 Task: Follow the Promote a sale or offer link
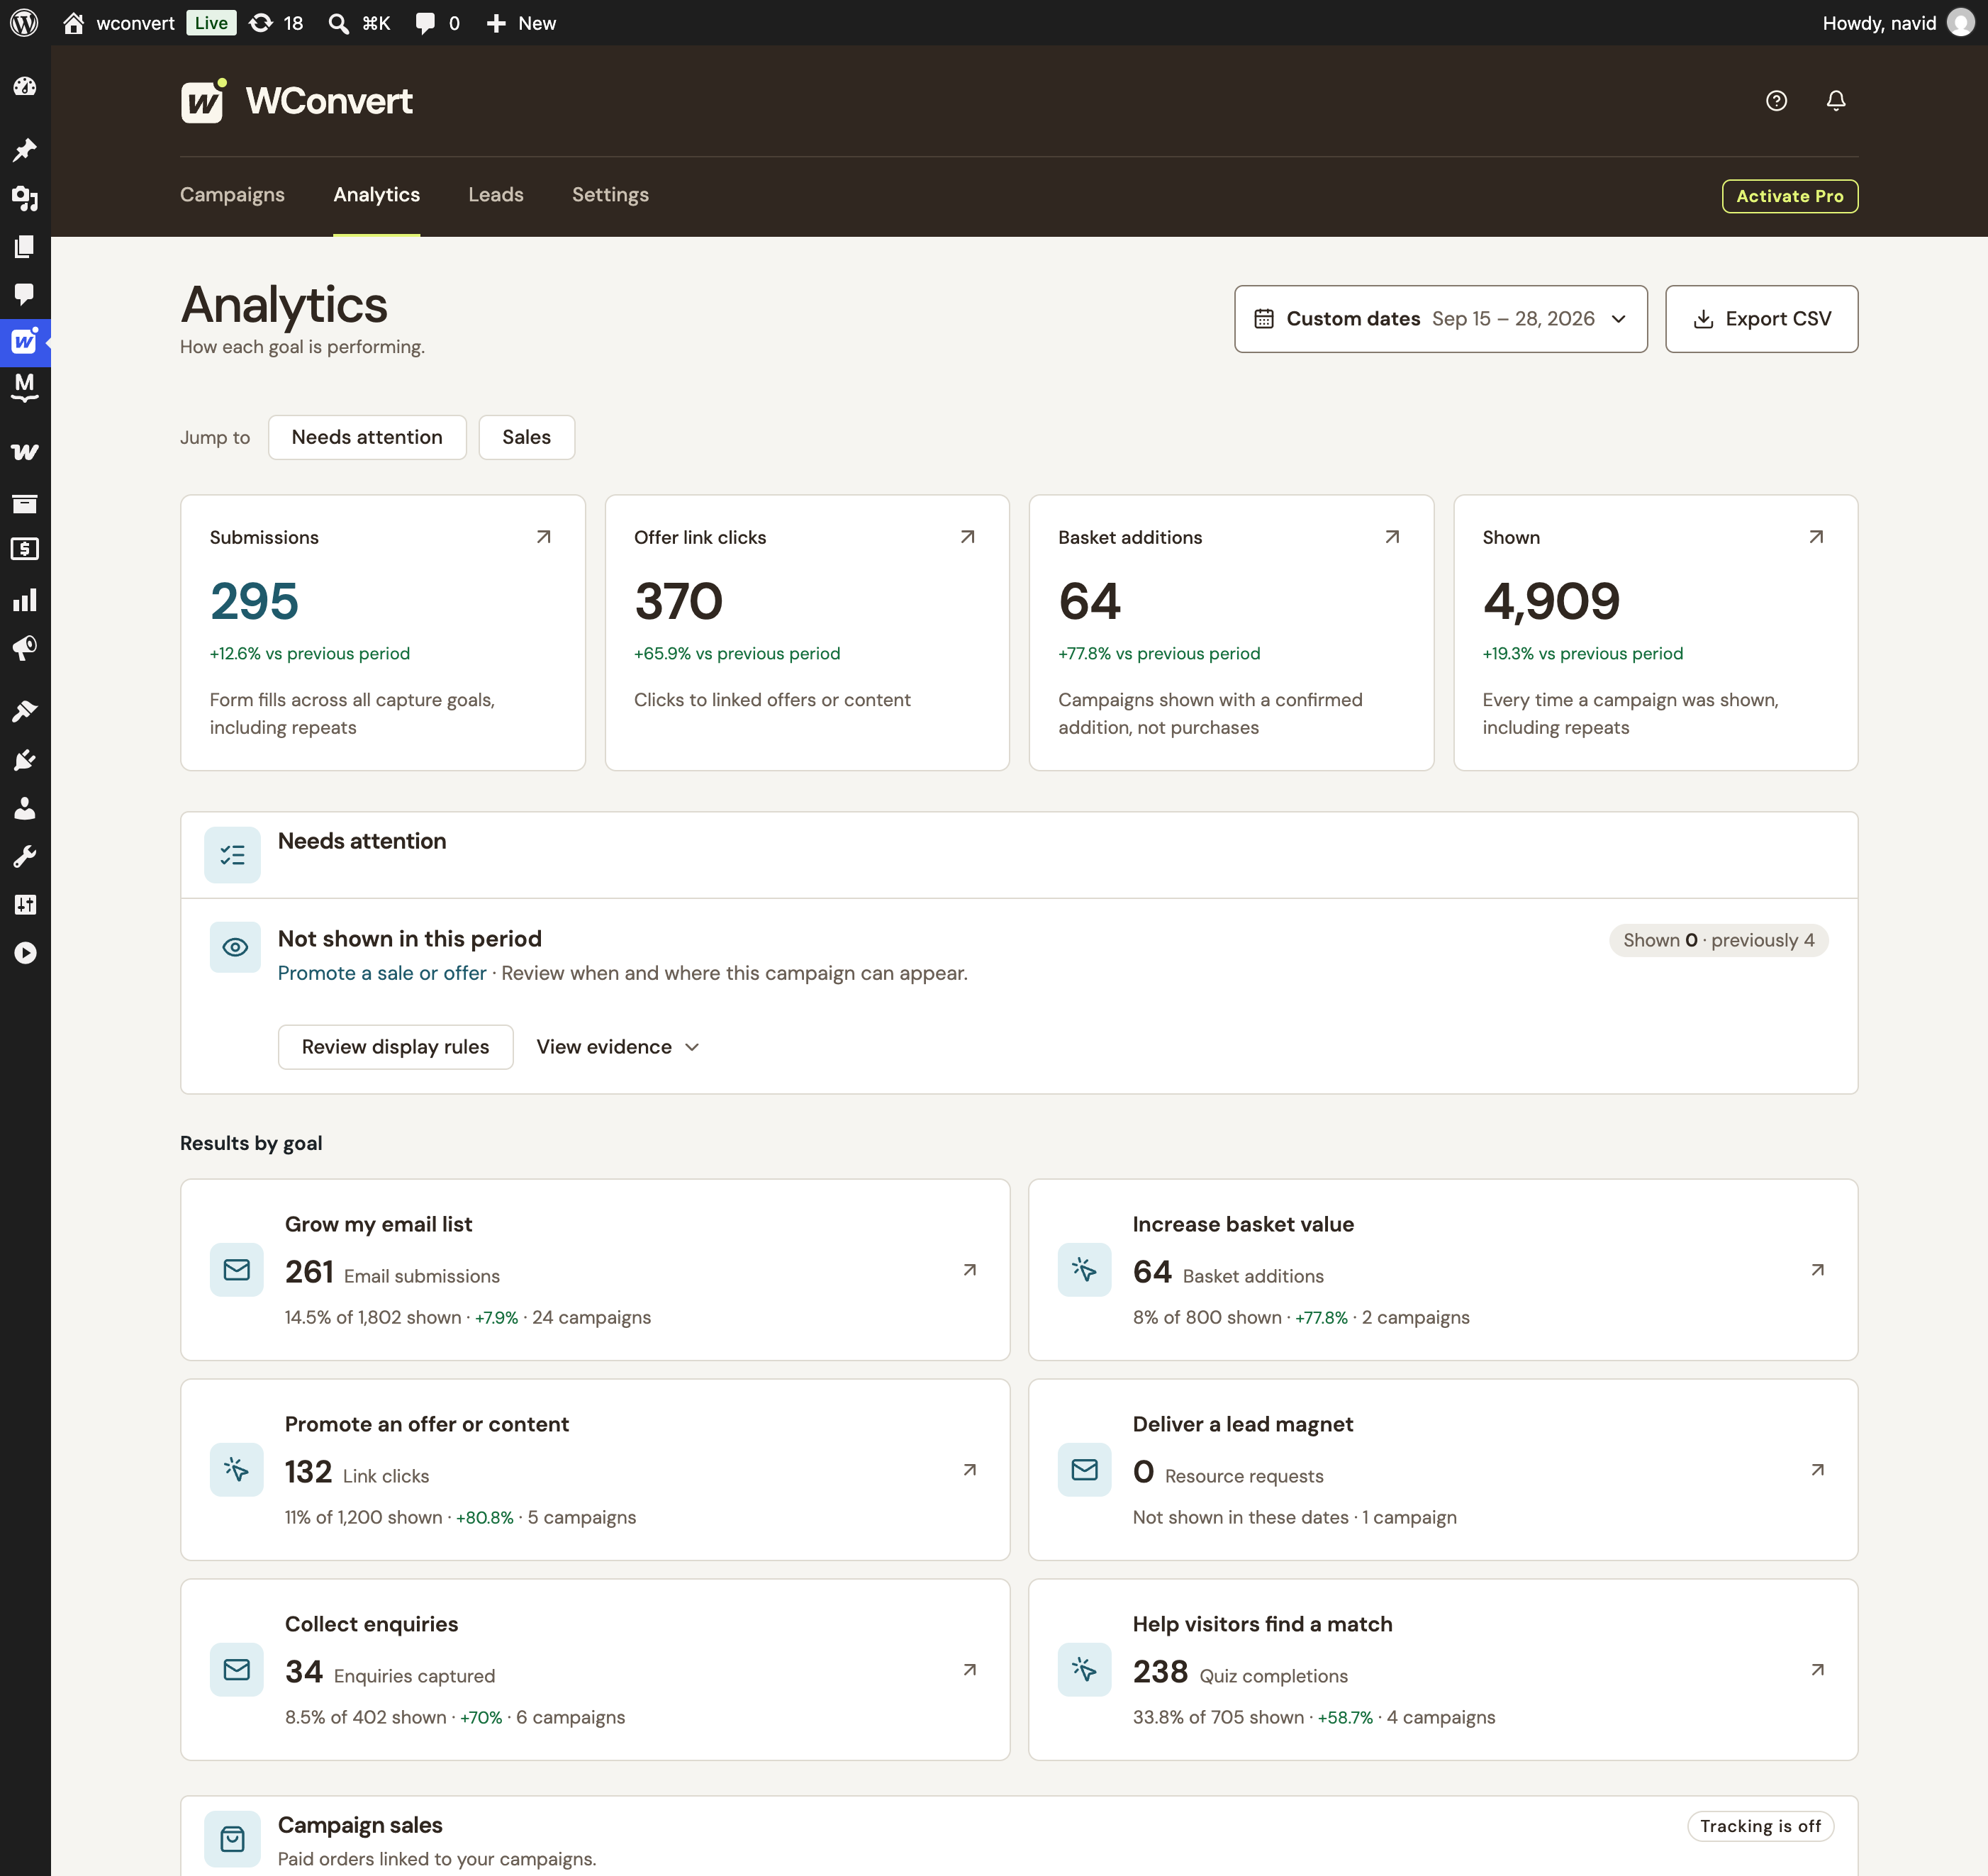click(x=382, y=973)
